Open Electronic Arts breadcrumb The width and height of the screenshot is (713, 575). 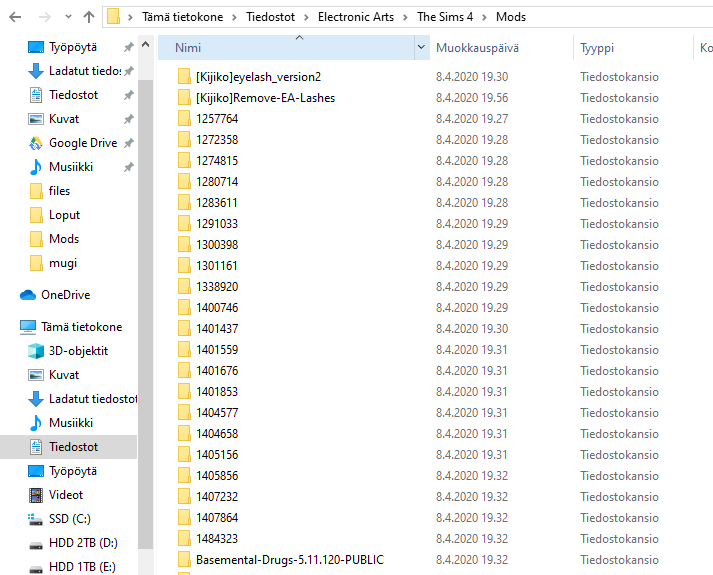(x=356, y=17)
